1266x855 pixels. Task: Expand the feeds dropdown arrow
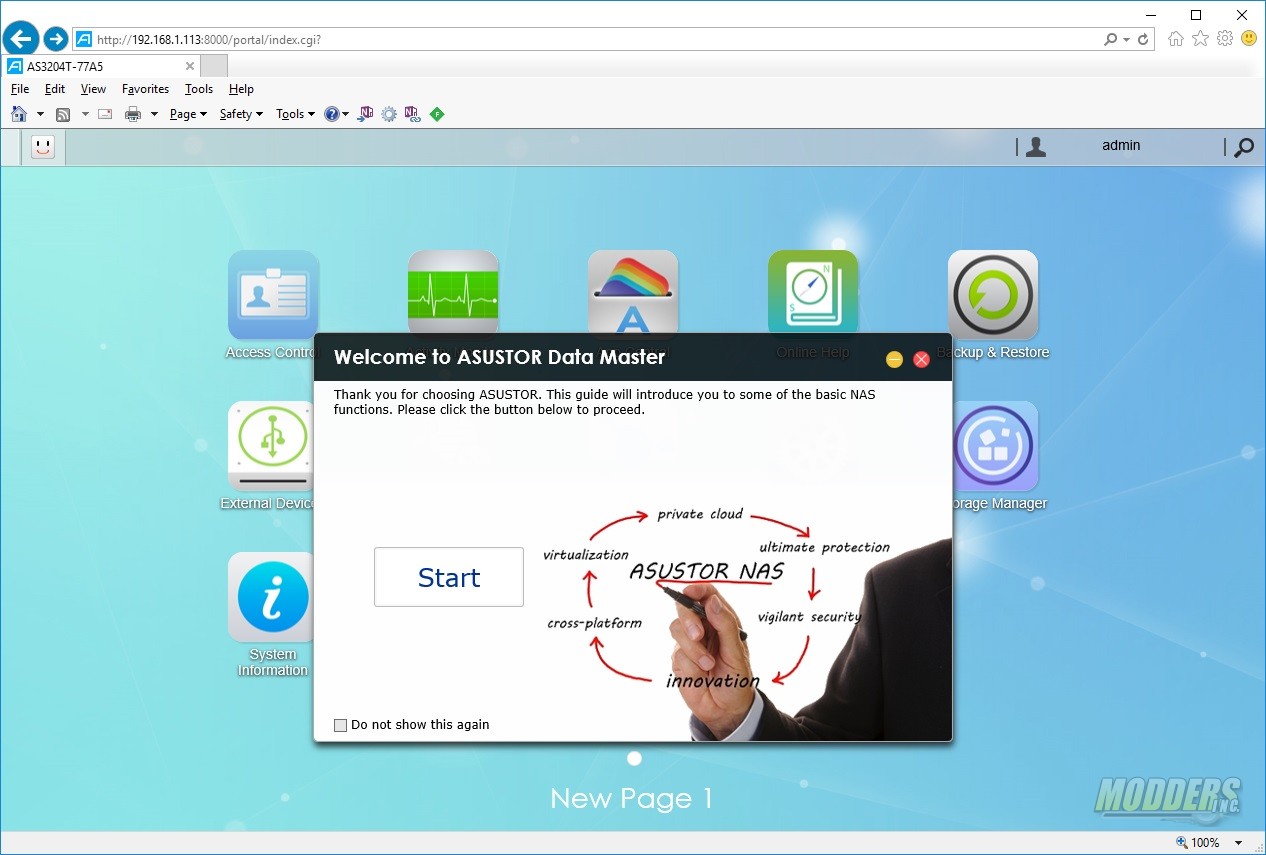(85, 114)
